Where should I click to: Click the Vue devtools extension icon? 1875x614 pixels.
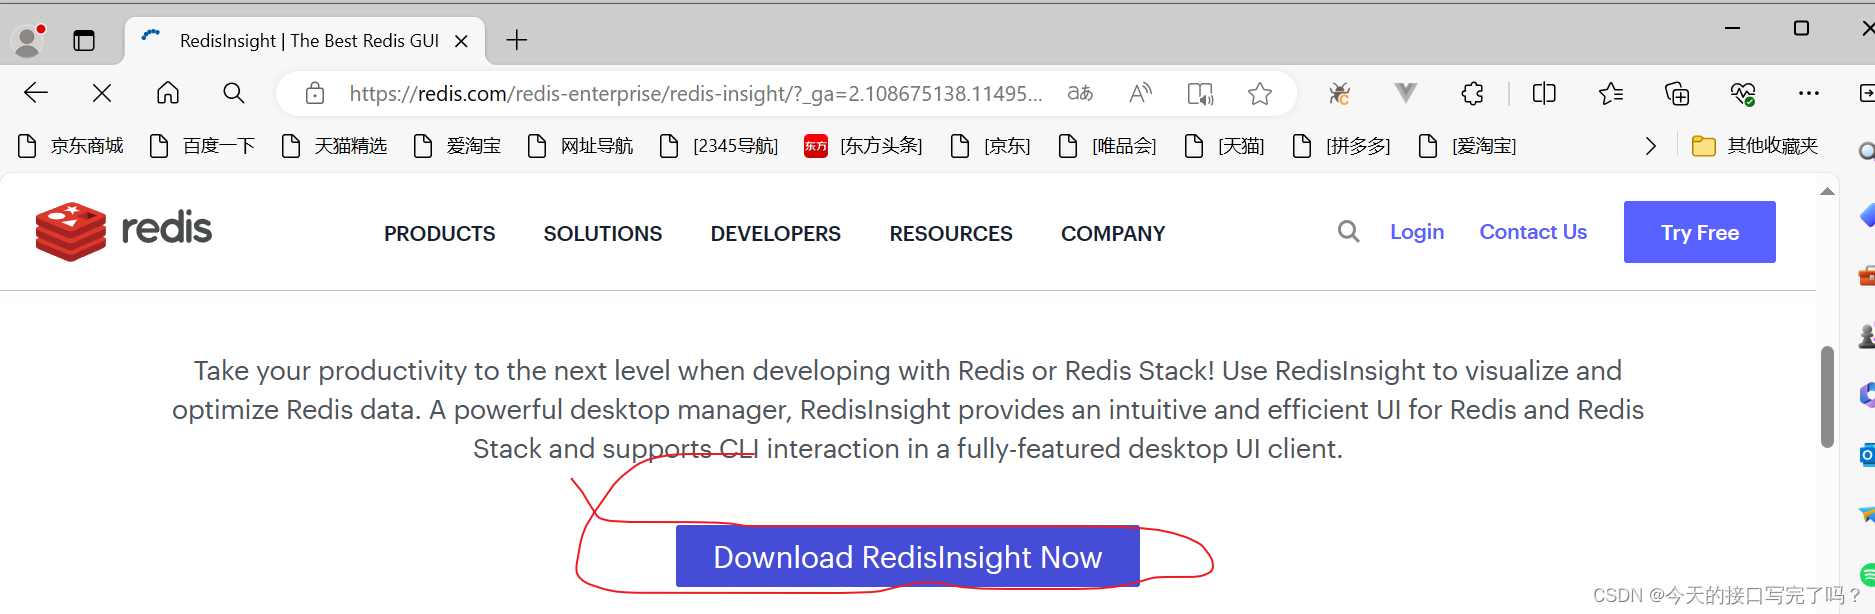[x=1406, y=93]
